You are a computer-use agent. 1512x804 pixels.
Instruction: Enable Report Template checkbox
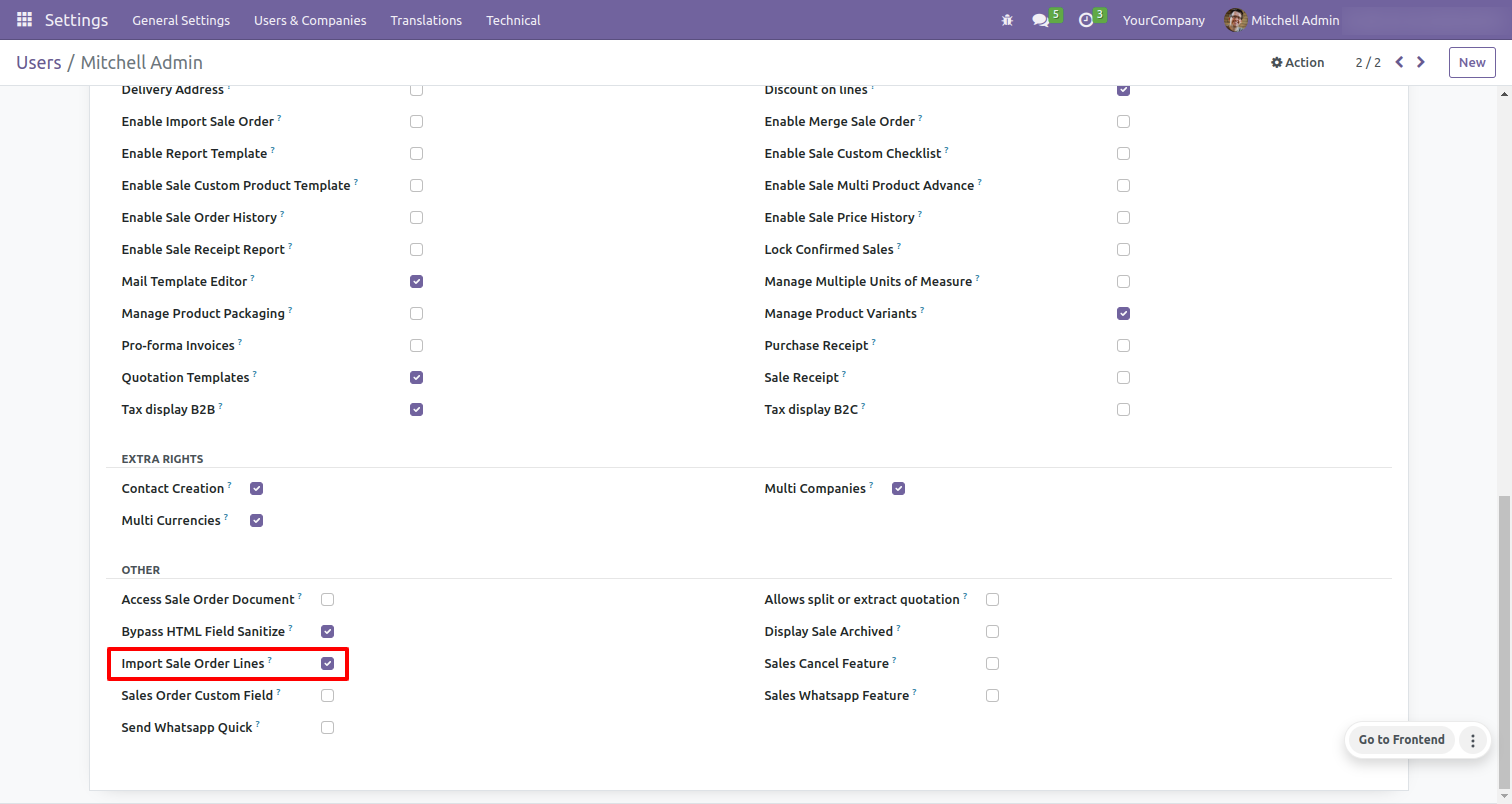click(x=416, y=153)
